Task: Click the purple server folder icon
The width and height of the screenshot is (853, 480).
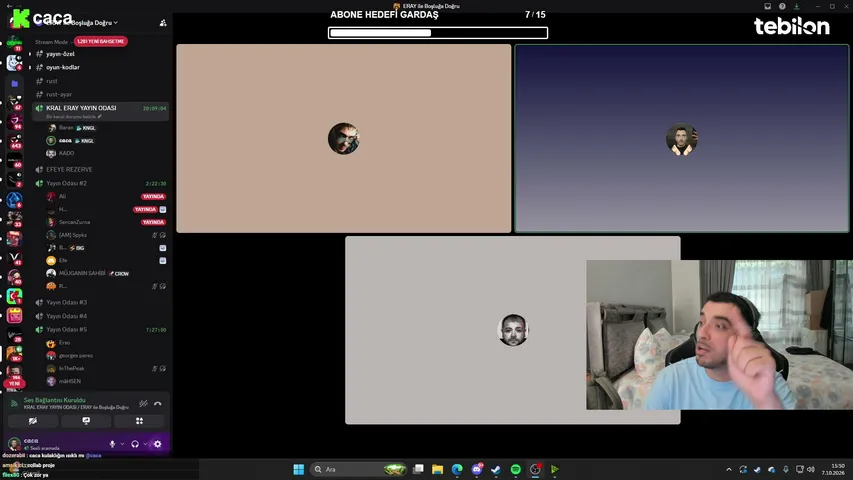Action: tap(15, 84)
